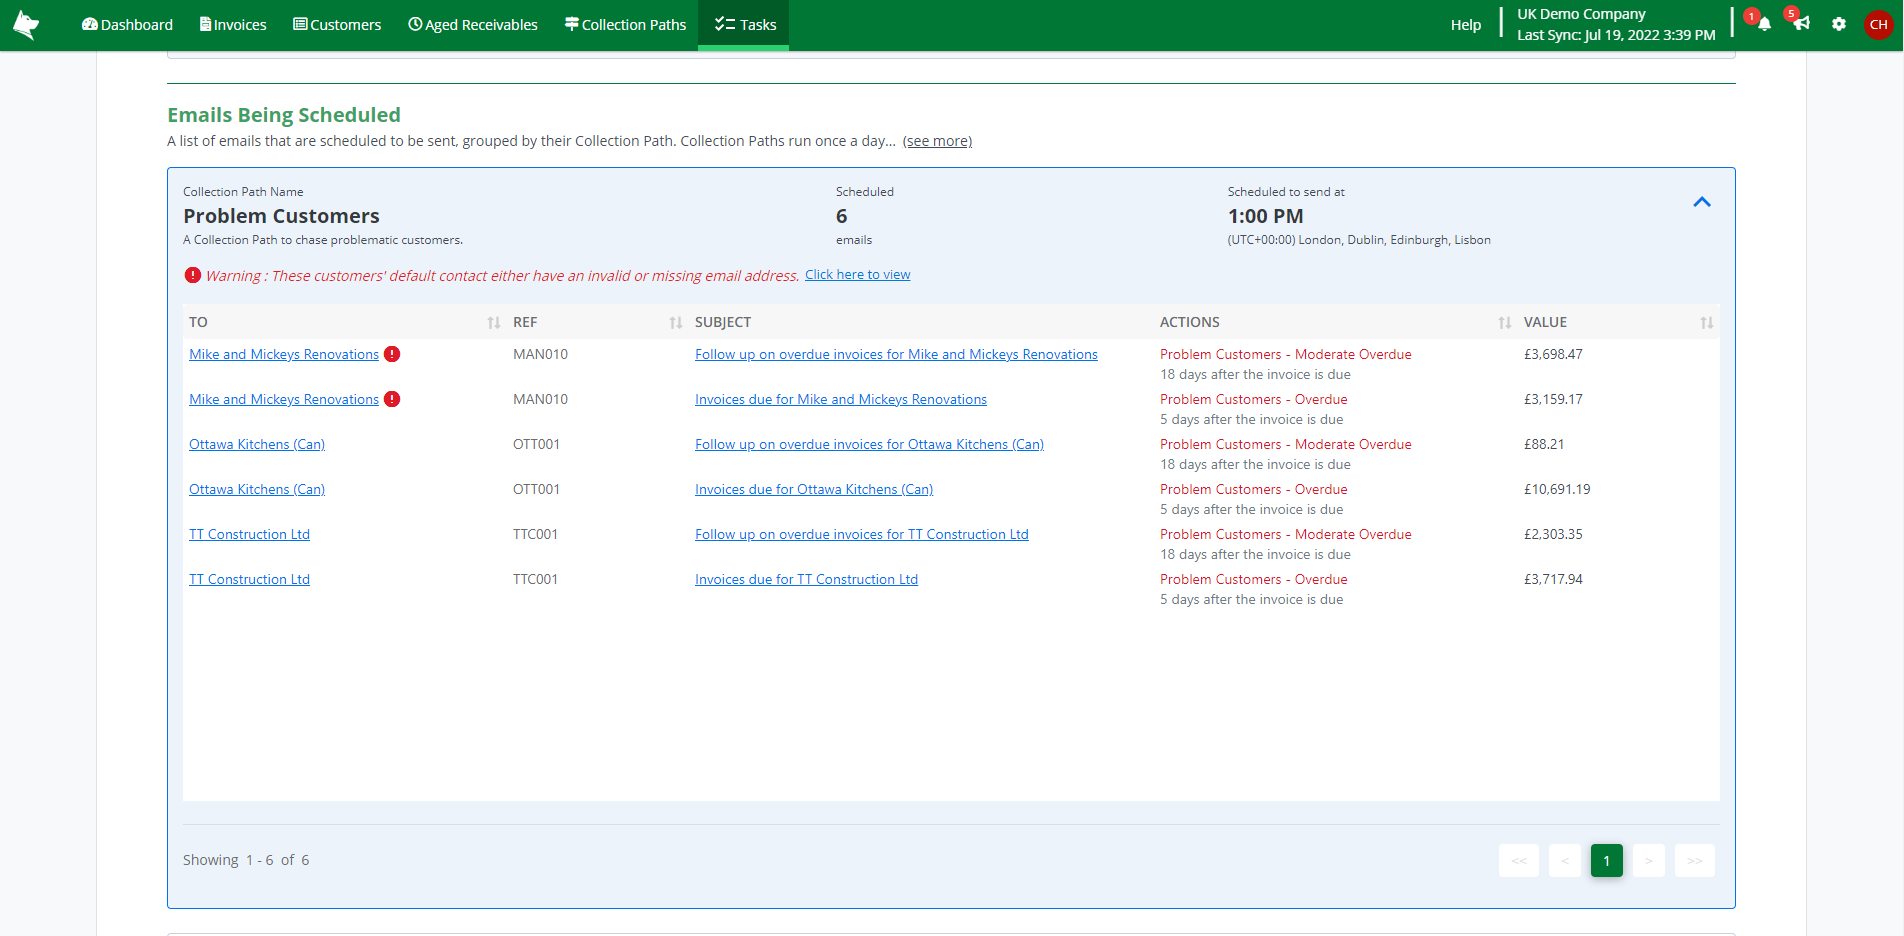This screenshot has height=936, width=1904.
Task: Open 'Invoices due for TT Construction Ltd' subject
Action: tap(806, 579)
